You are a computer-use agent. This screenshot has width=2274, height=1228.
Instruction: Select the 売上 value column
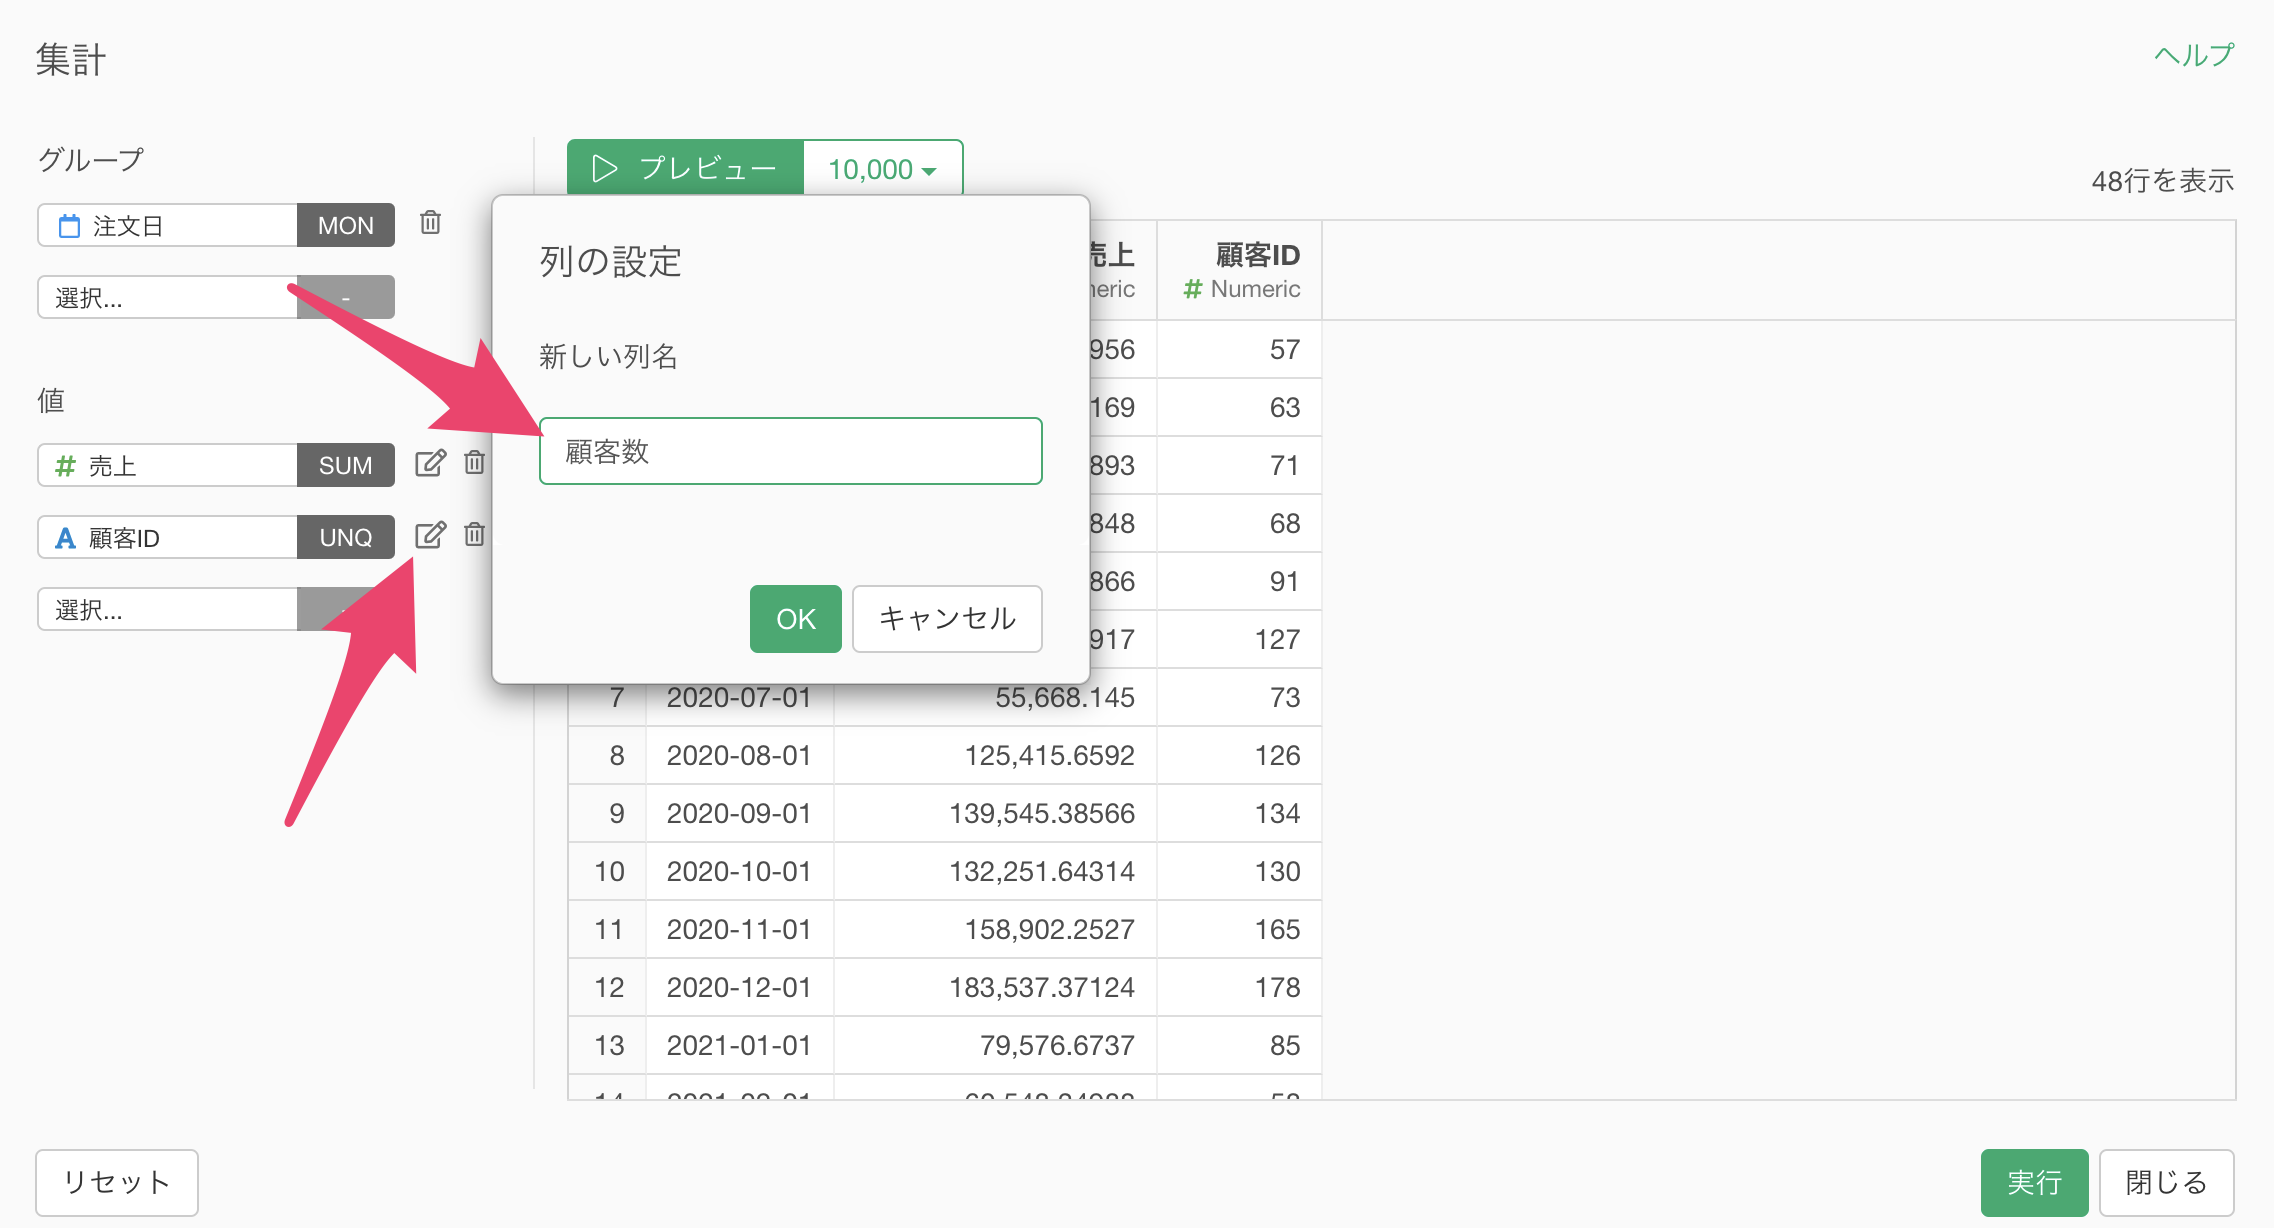[167, 465]
